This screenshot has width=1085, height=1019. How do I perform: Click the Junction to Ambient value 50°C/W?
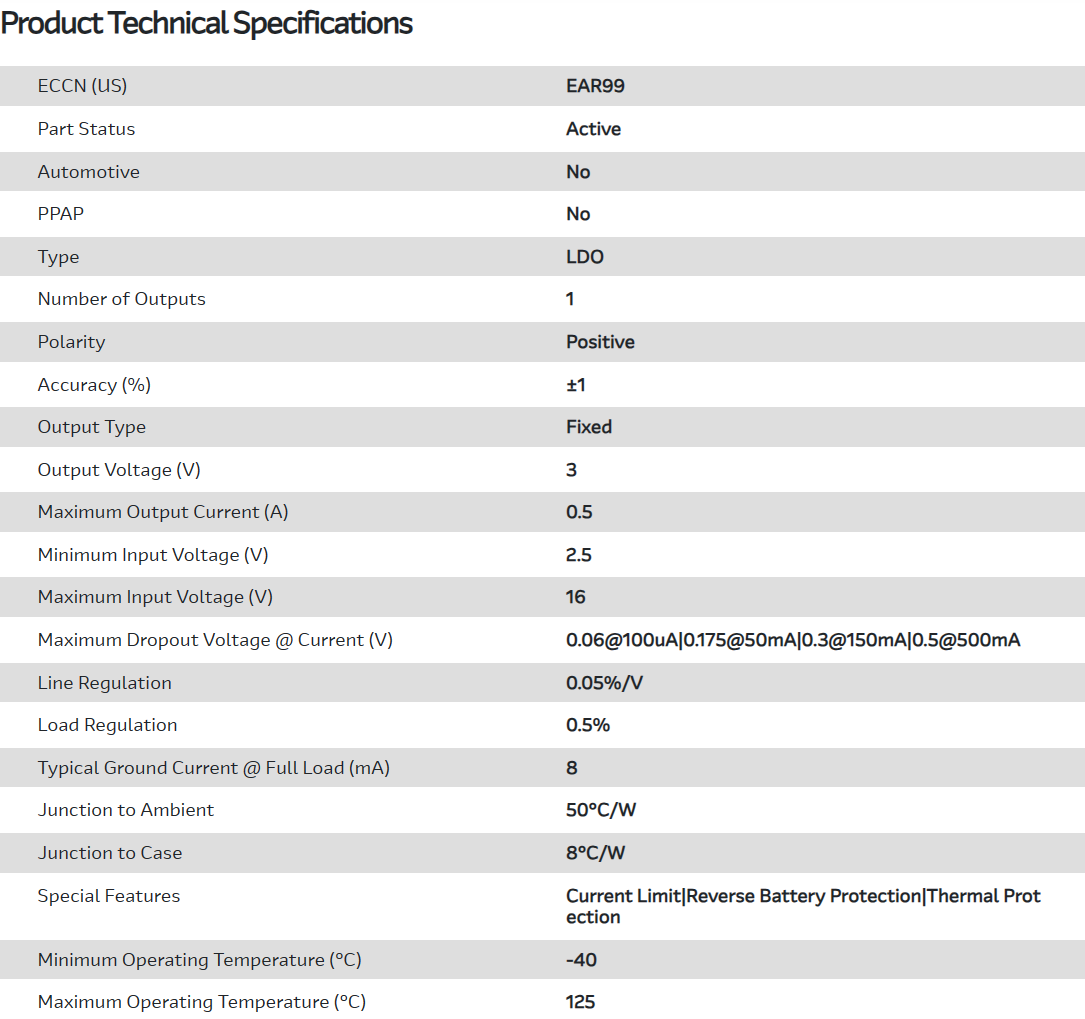point(601,810)
